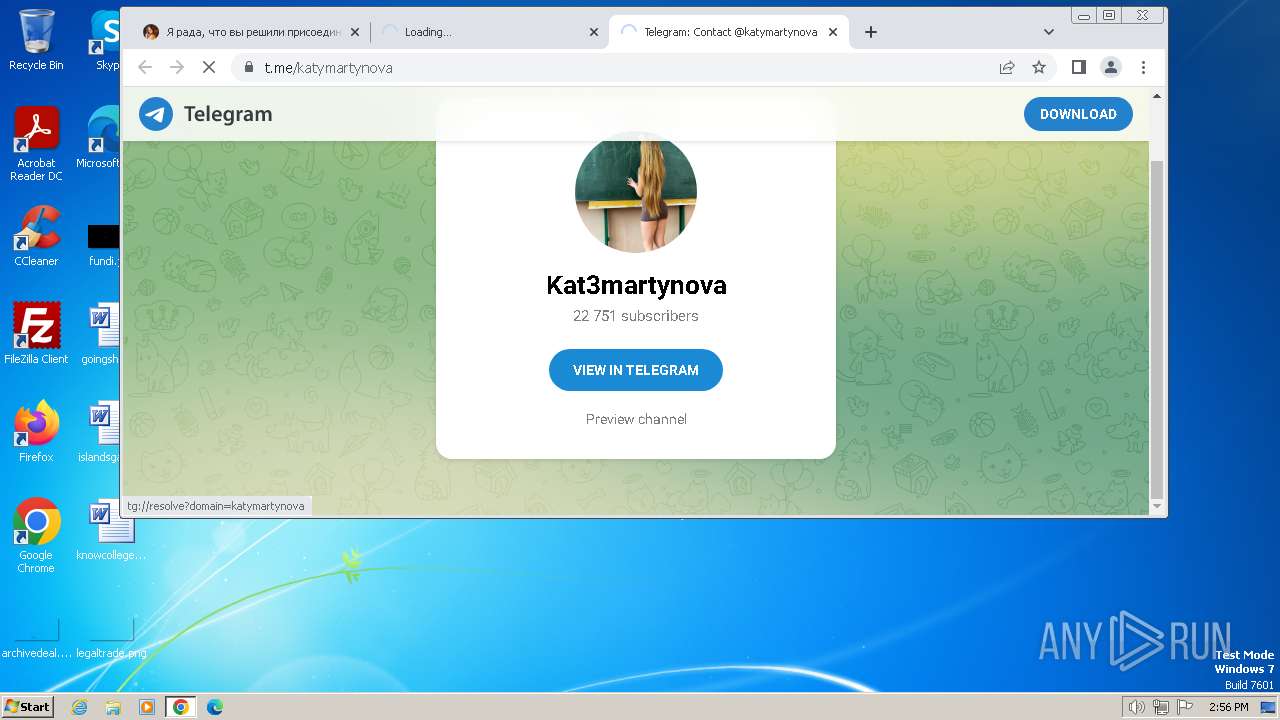
Task: Bookmark this tab with the star icon
Action: (1039, 67)
